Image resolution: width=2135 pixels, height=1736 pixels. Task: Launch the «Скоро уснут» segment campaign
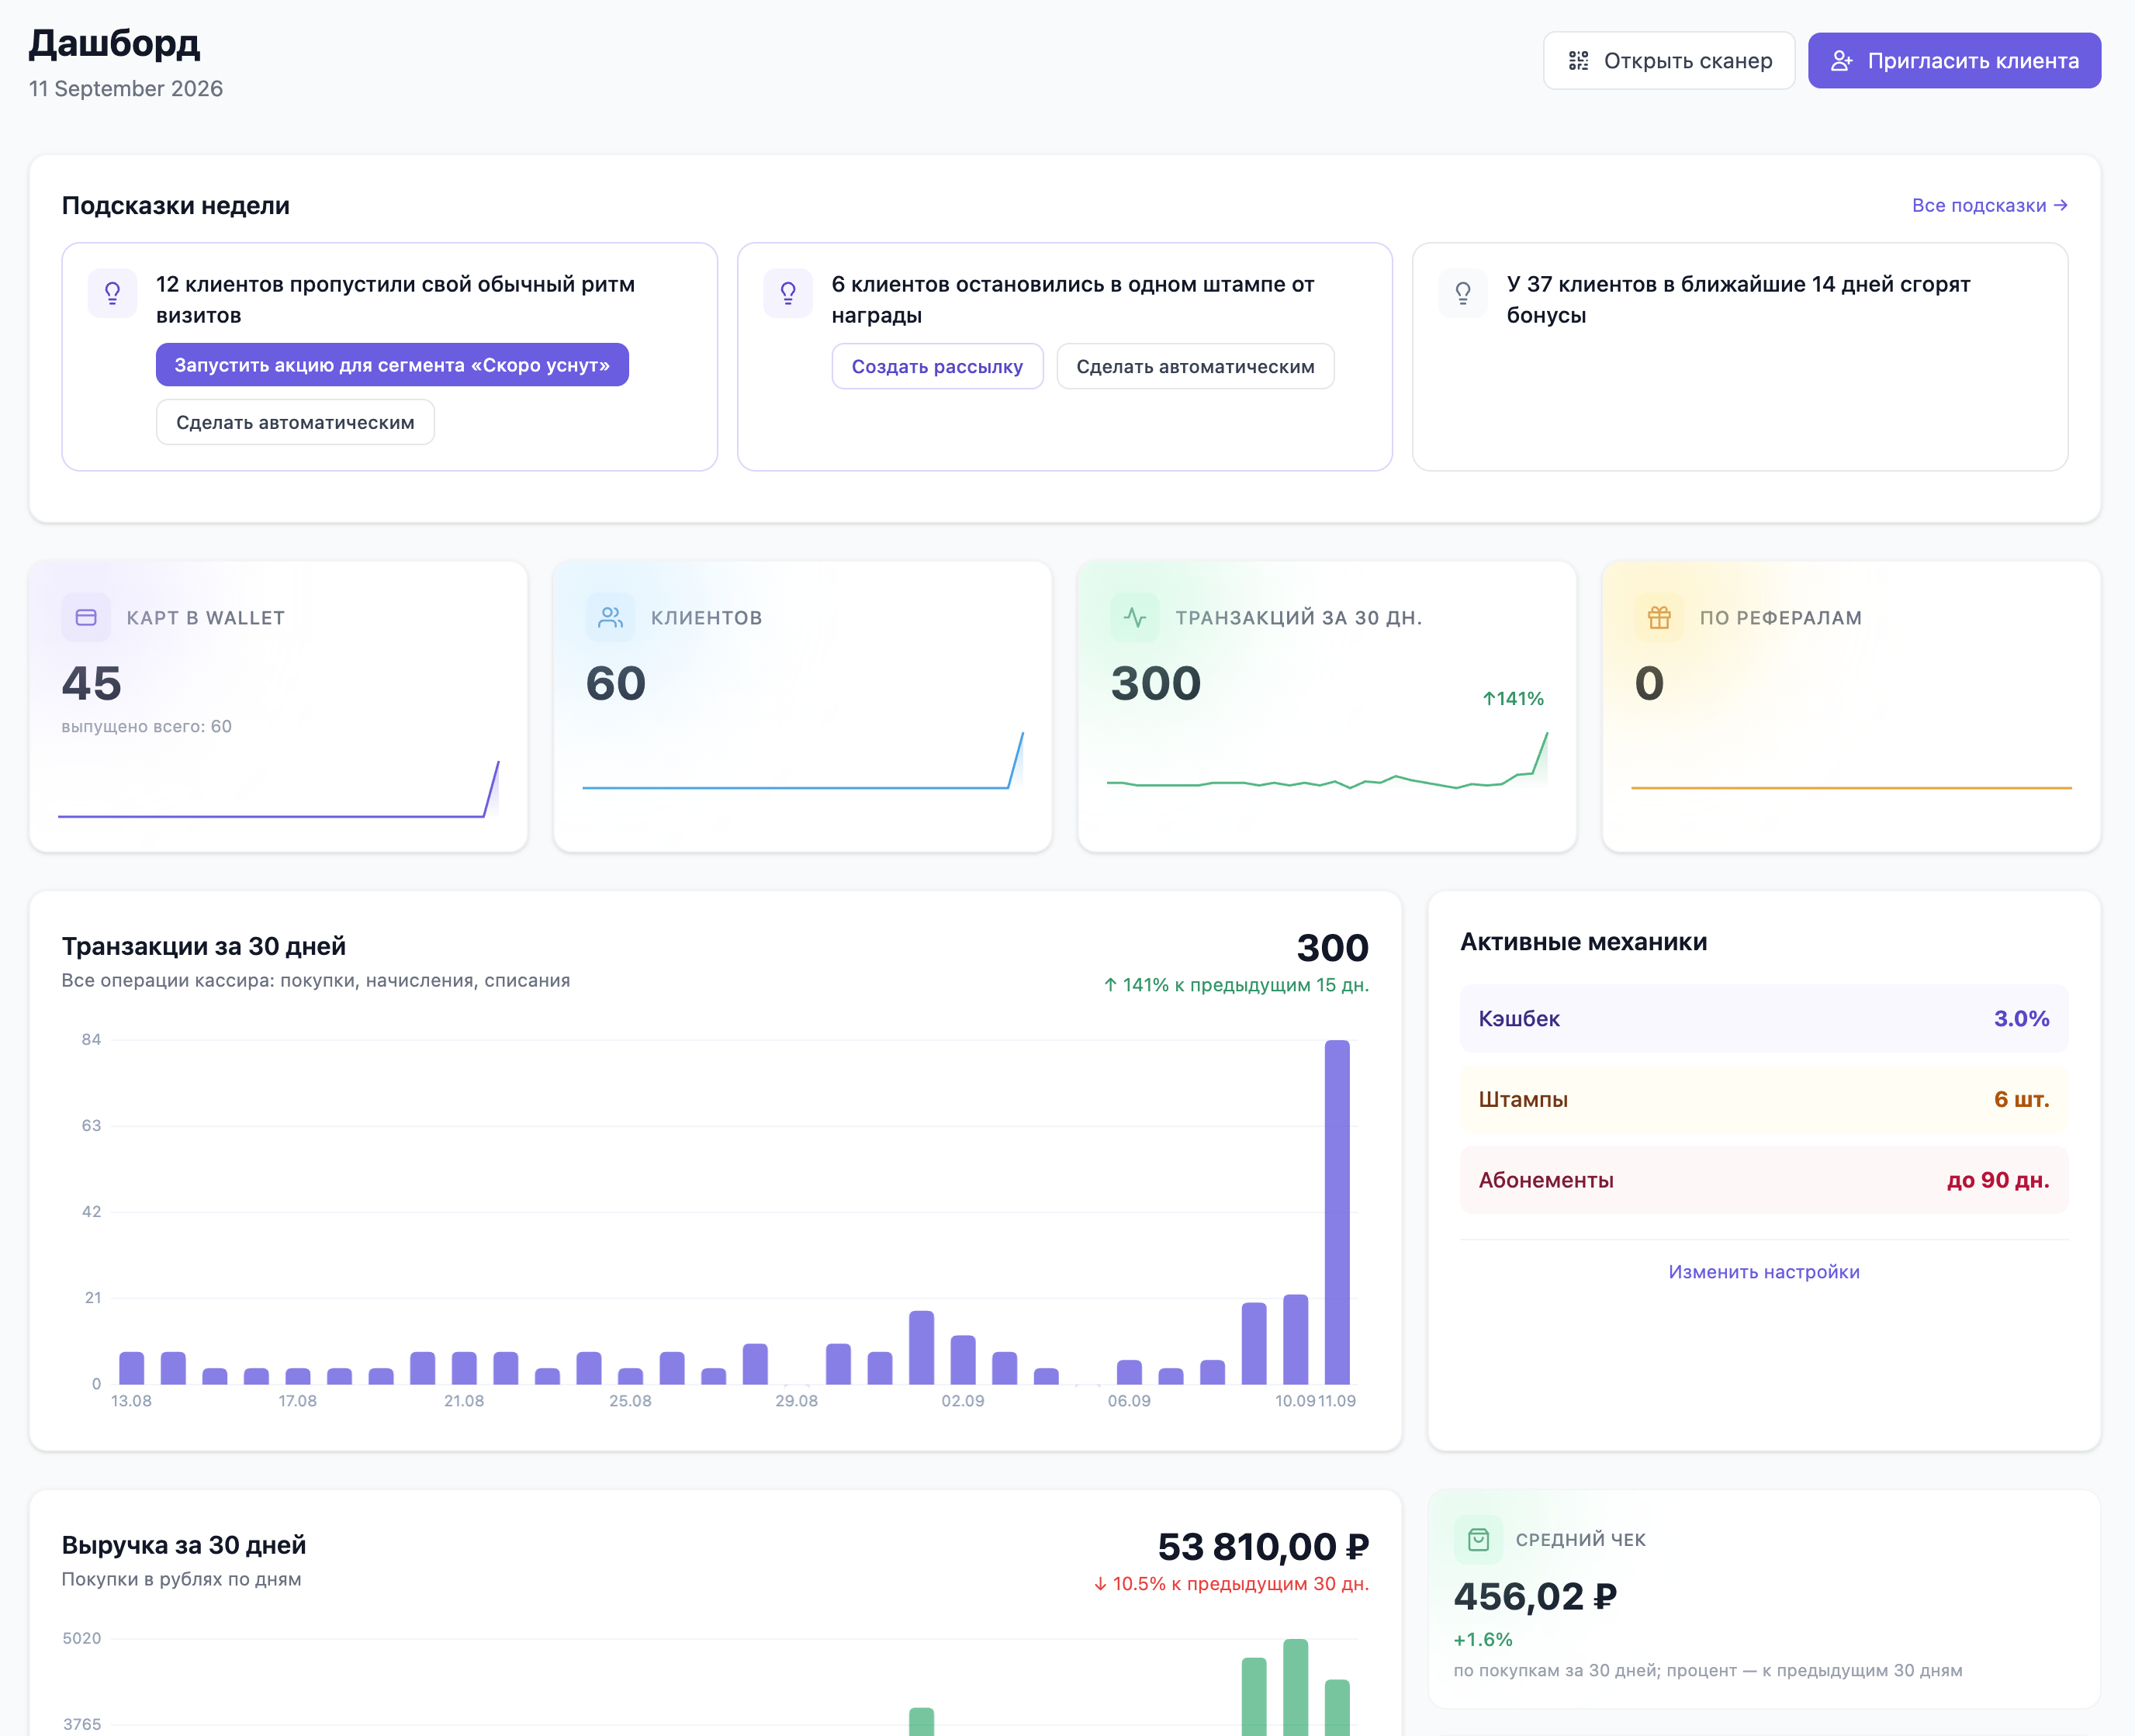coord(392,365)
